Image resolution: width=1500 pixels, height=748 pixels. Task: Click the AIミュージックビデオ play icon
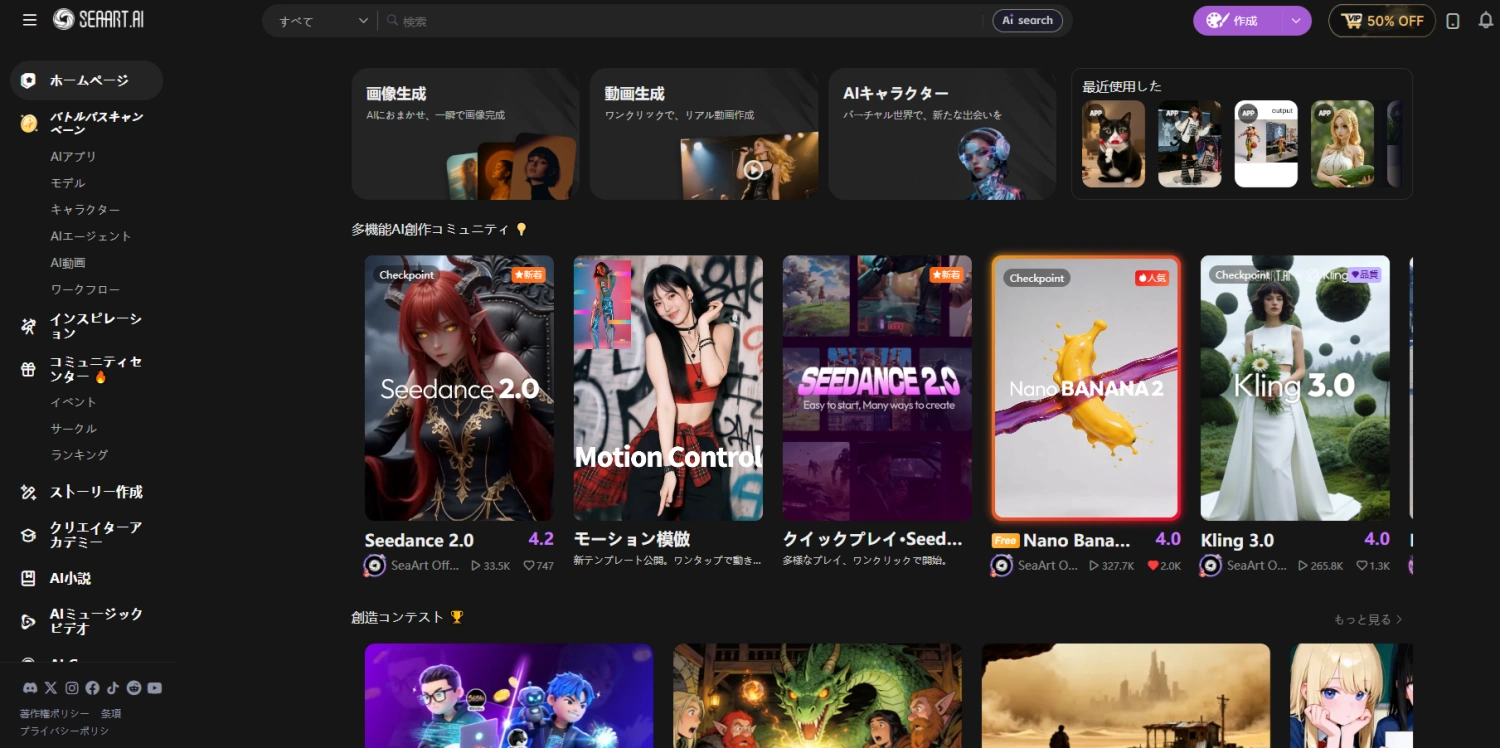coord(29,621)
